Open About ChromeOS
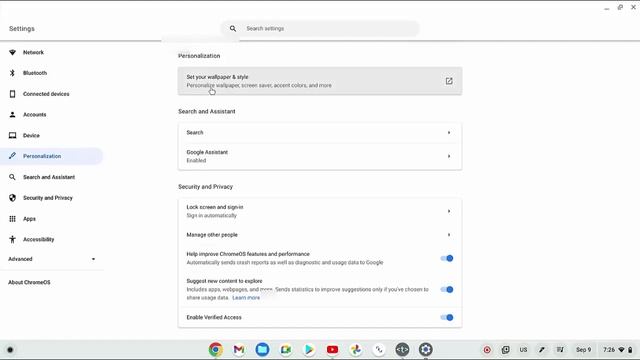640x360 pixels. point(29,282)
